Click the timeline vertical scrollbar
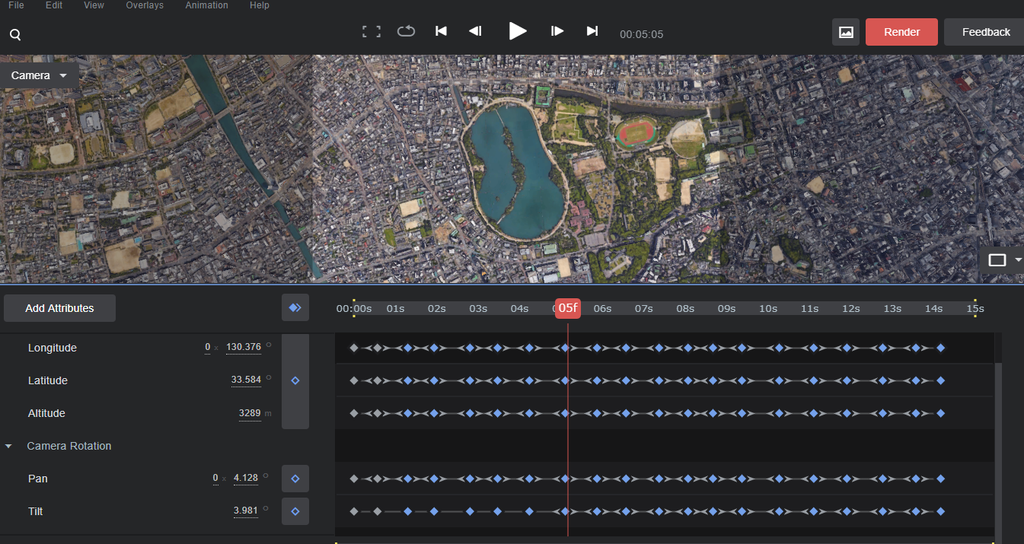Image resolution: width=1024 pixels, height=544 pixels. 998,451
